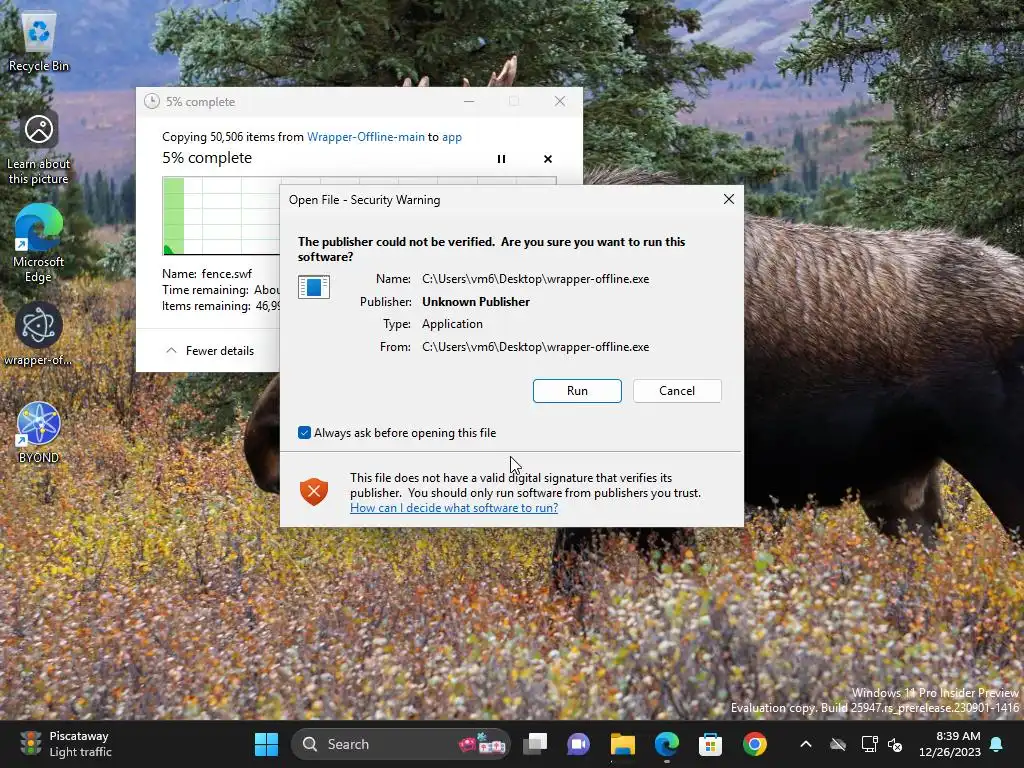This screenshot has height=768, width=1024.
Task: Close the Security Warning dialog
Action: 729,199
